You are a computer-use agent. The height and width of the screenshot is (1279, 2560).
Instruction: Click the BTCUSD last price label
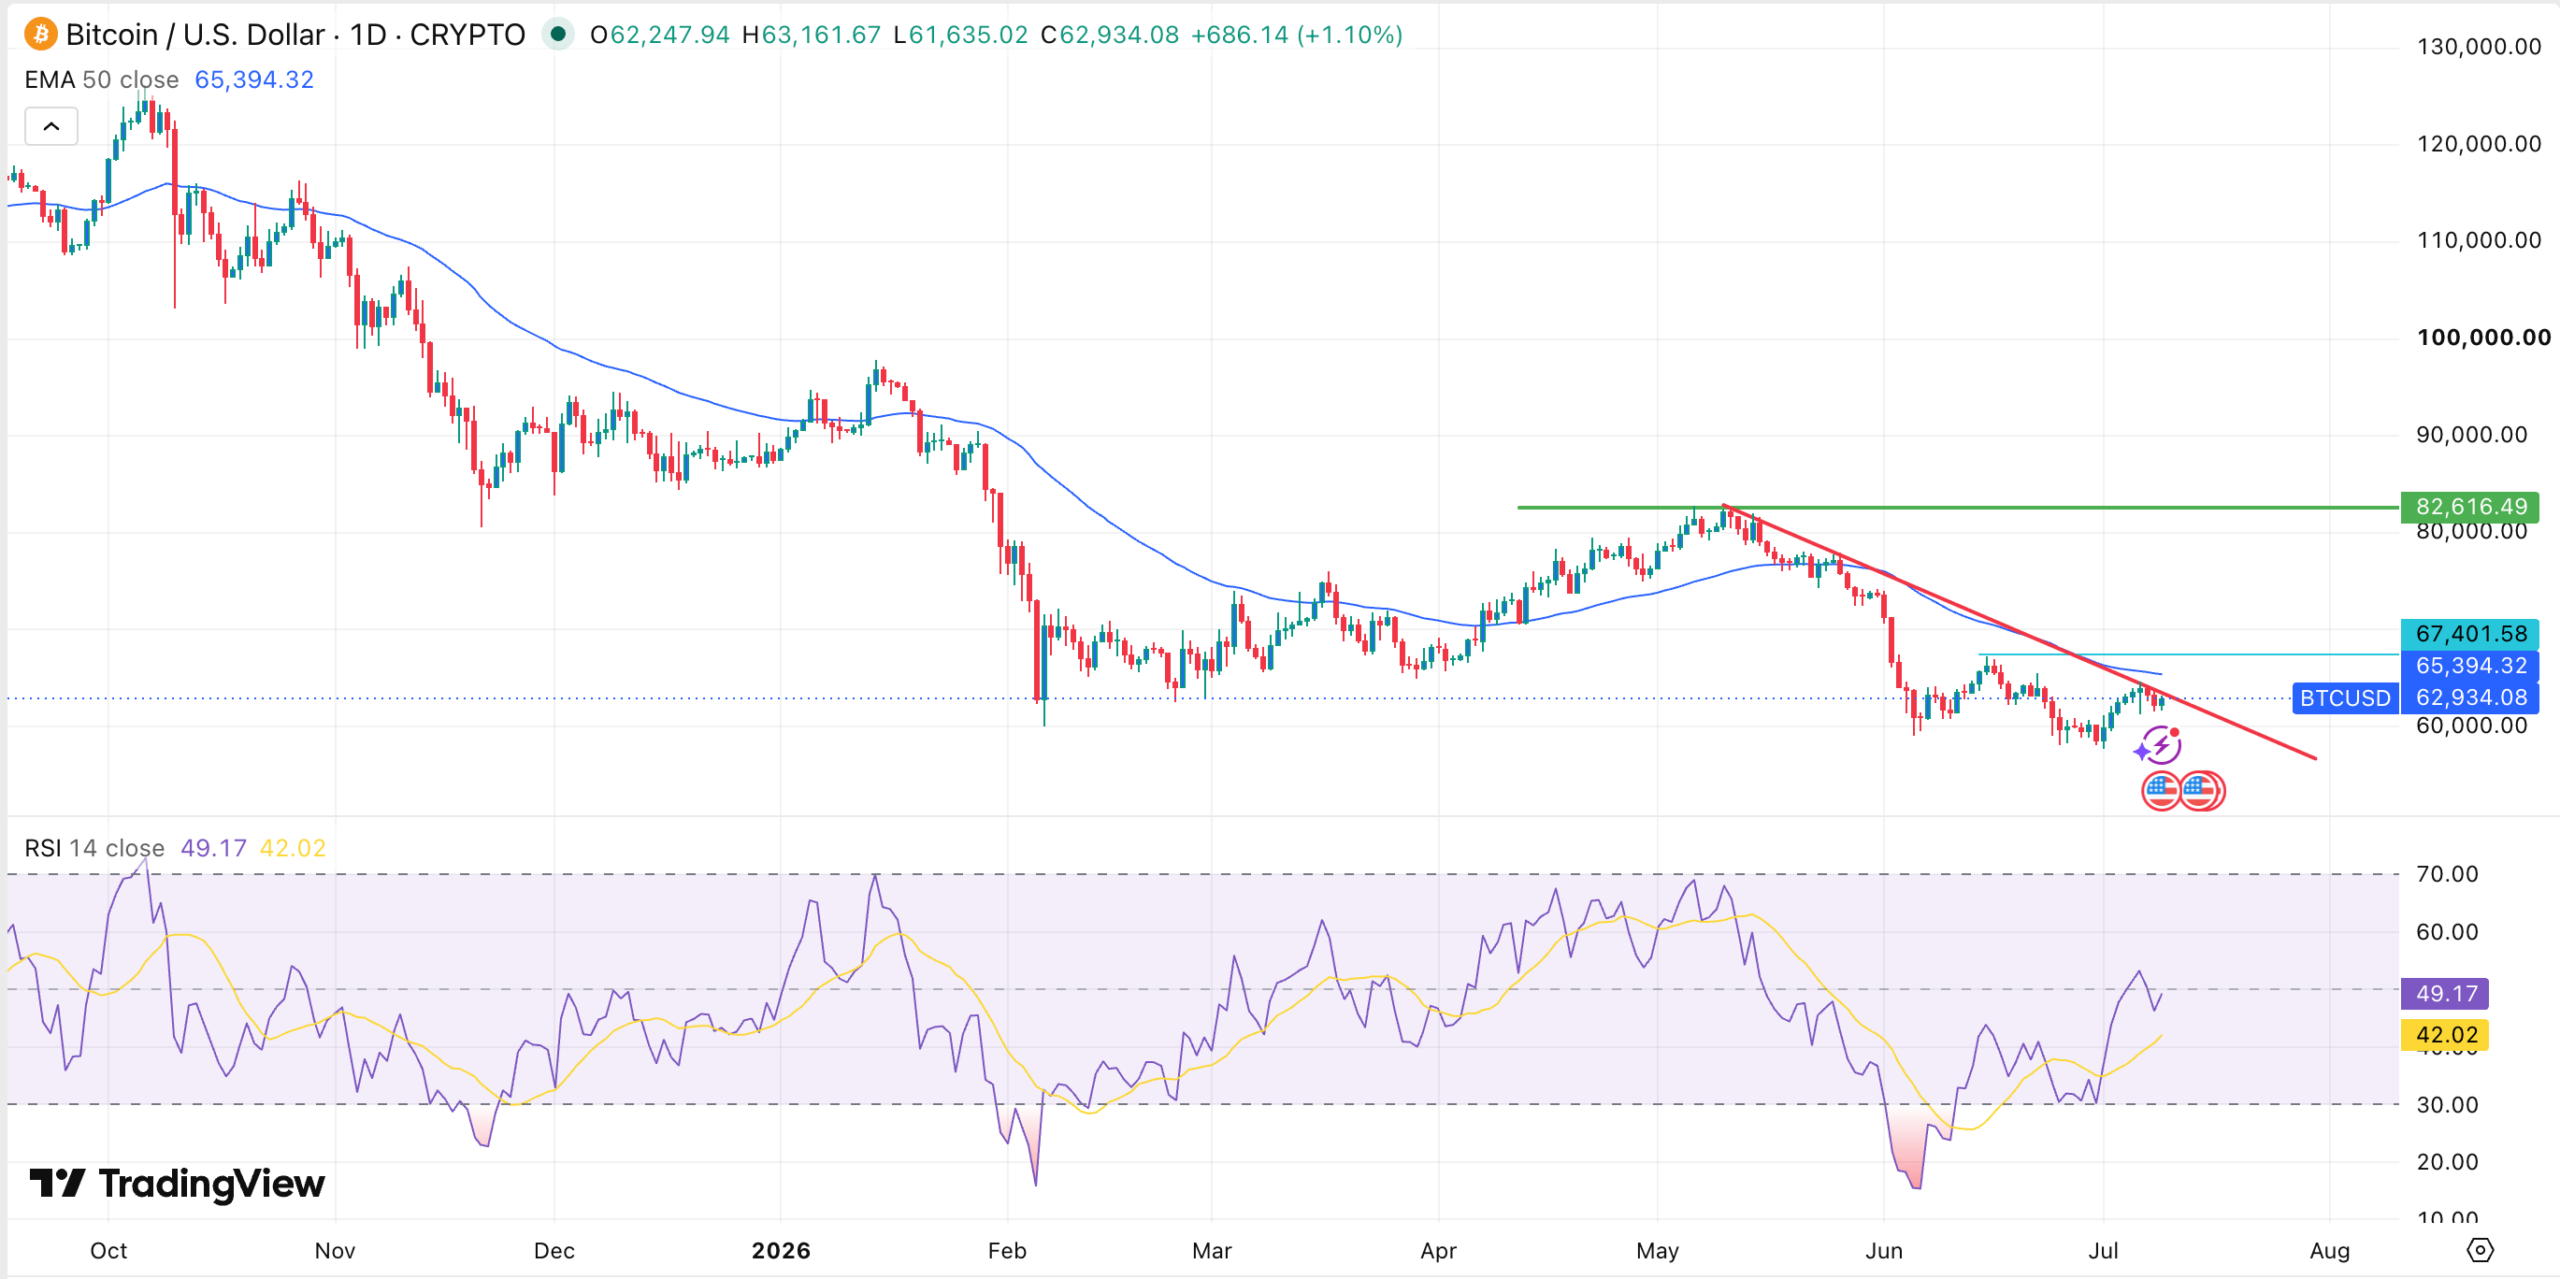[x=2344, y=698]
